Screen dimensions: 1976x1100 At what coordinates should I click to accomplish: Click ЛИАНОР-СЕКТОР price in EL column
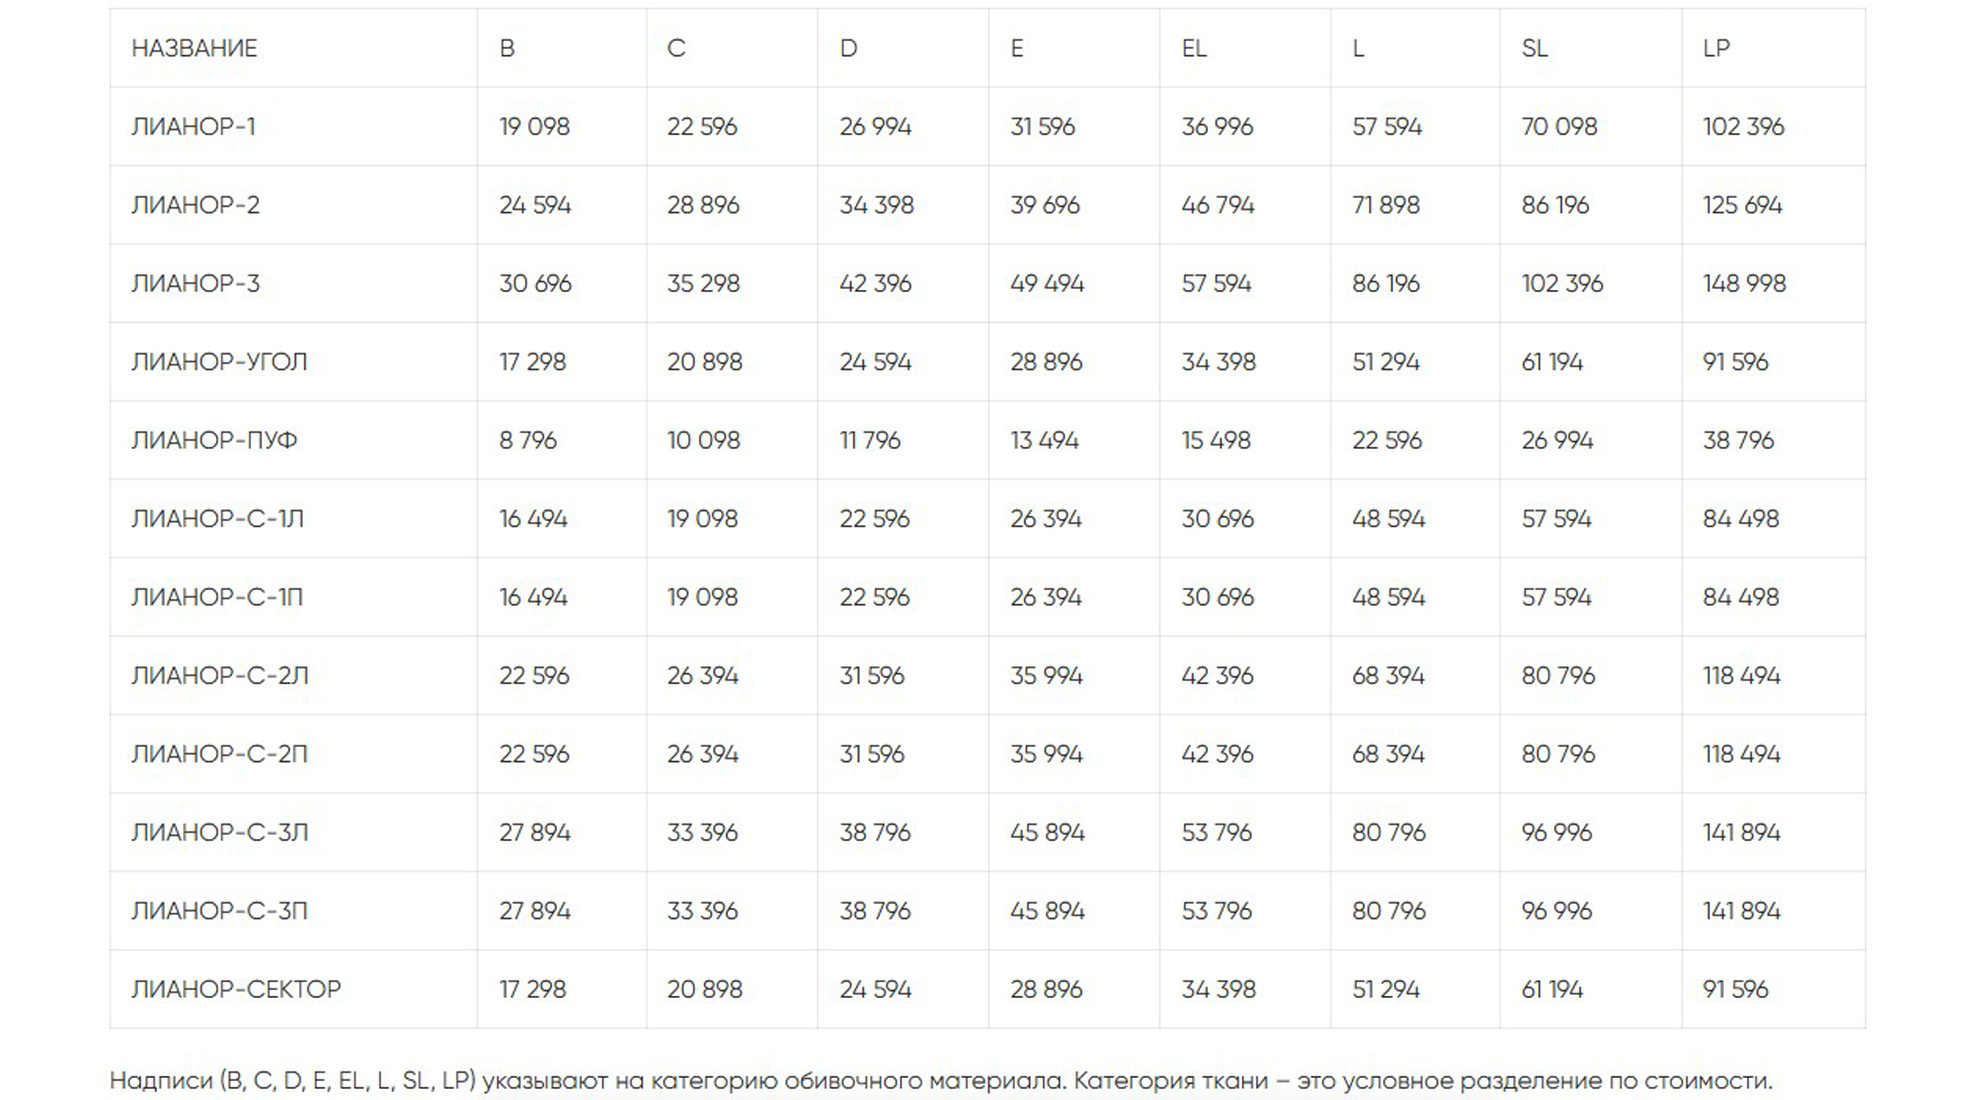pos(1218,989)
